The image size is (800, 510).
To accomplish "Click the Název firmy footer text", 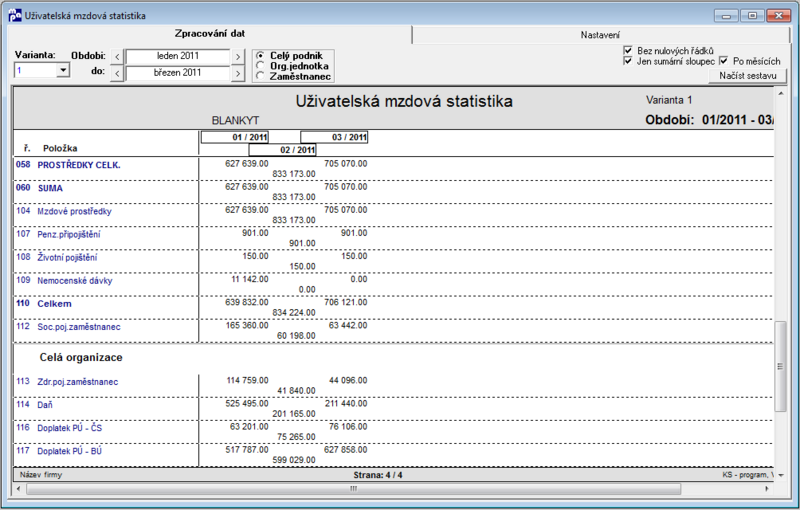I will pyautogui.click(x=41, y=475).
